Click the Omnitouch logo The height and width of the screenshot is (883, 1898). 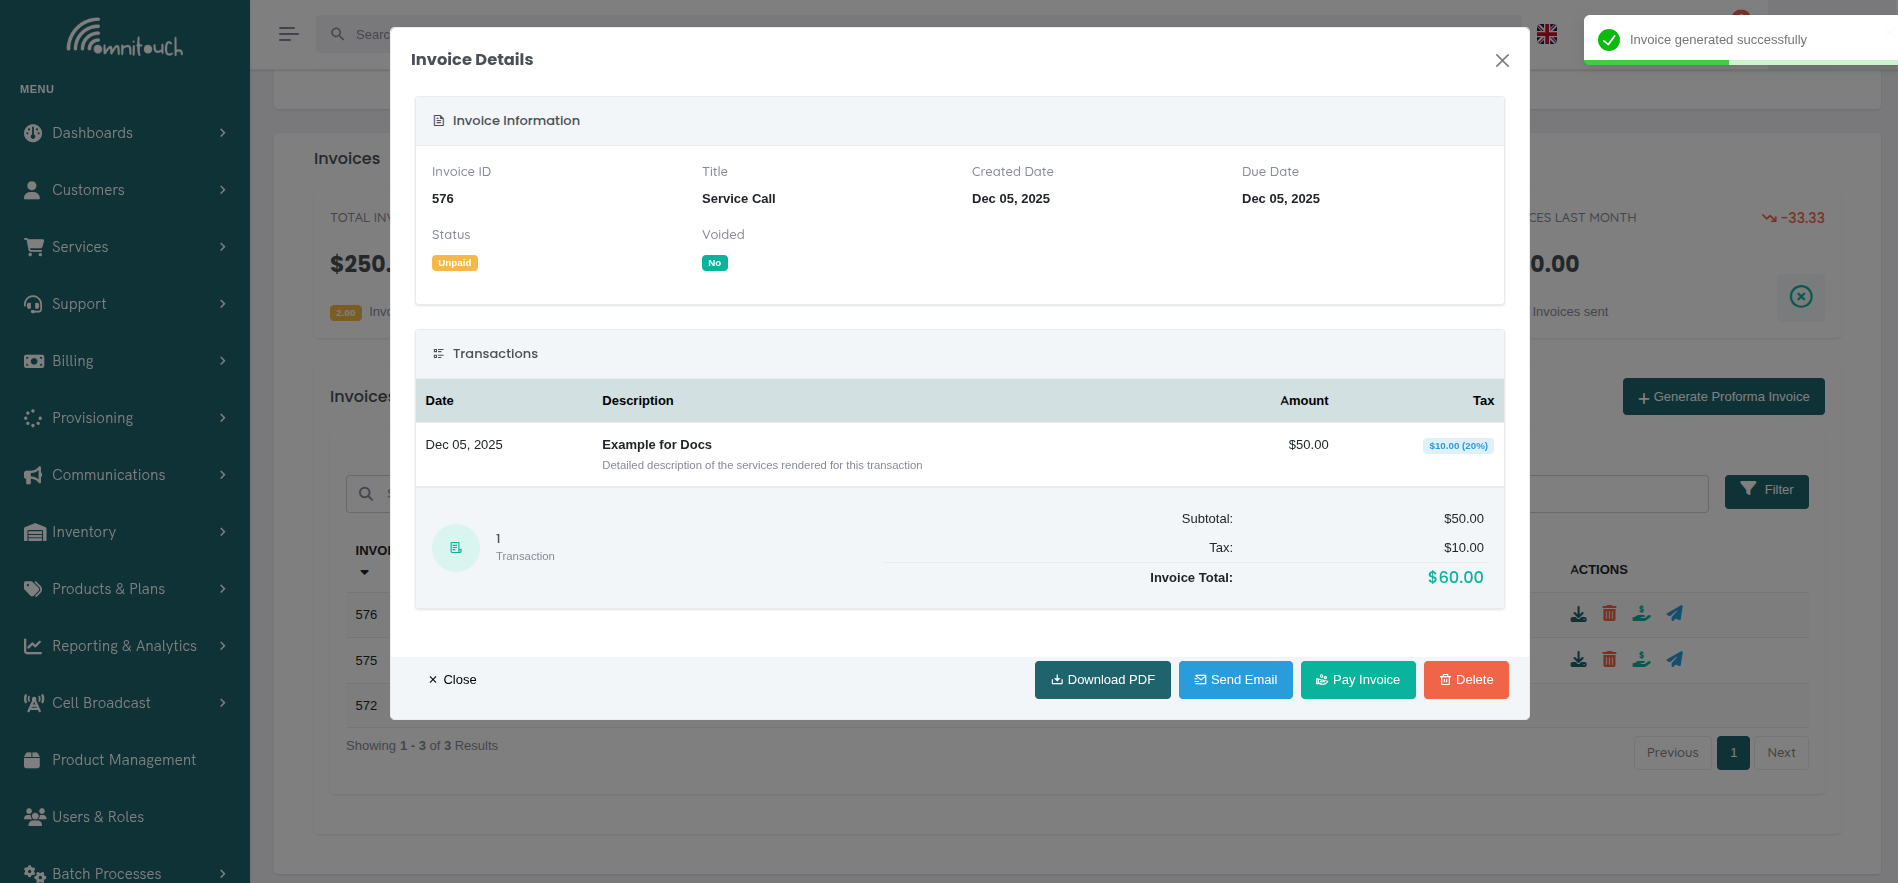pos(124,38)
